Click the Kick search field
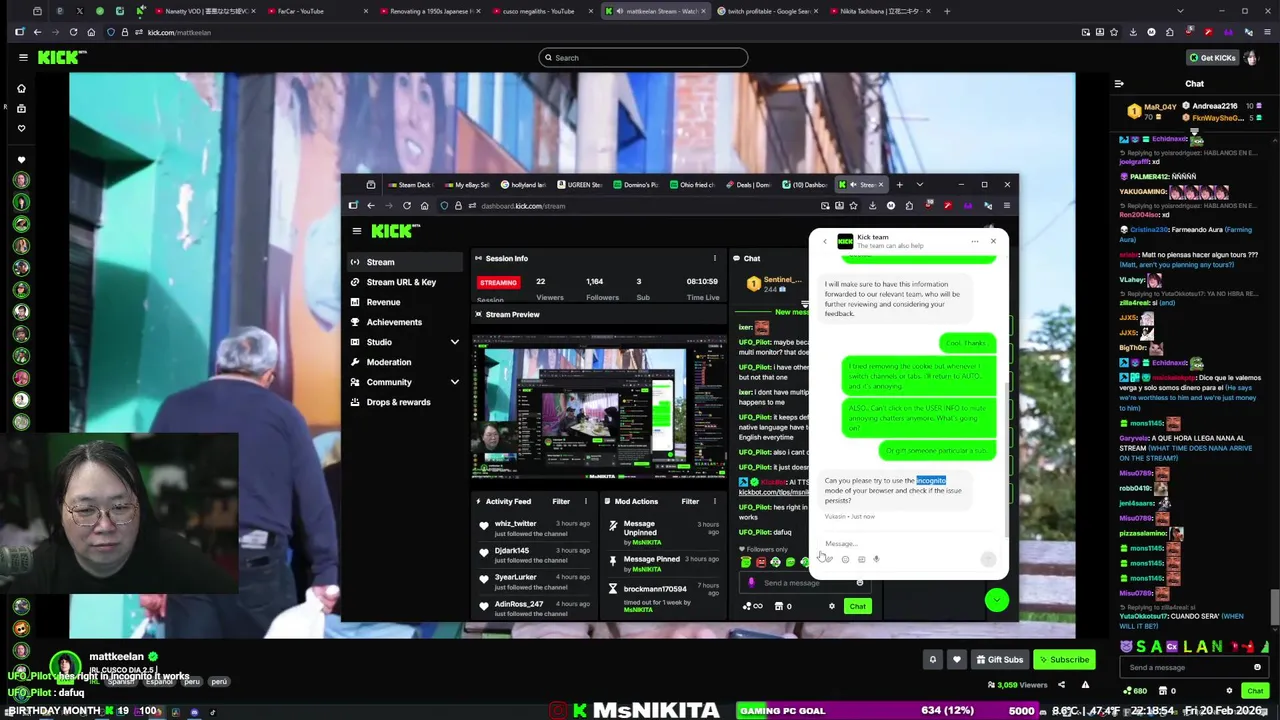This screenshot has height=720, width=1280. [642, 58]
